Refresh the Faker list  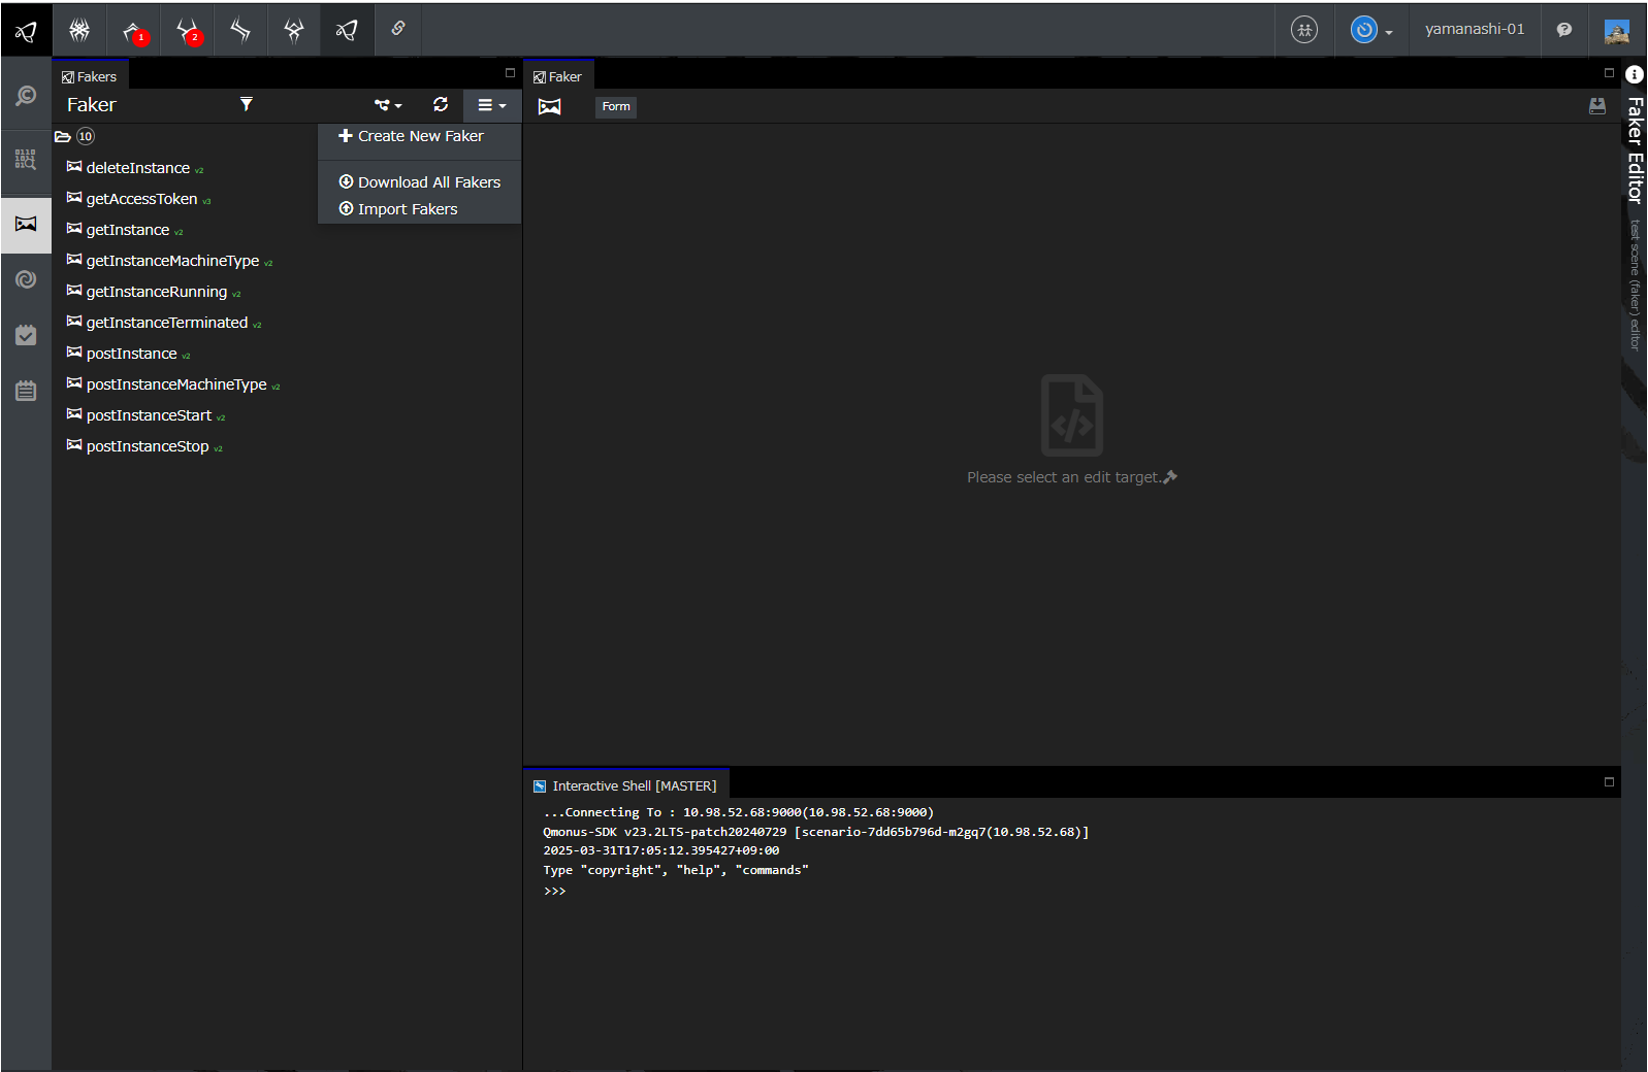pyautogui.click(x=440, y=105)
